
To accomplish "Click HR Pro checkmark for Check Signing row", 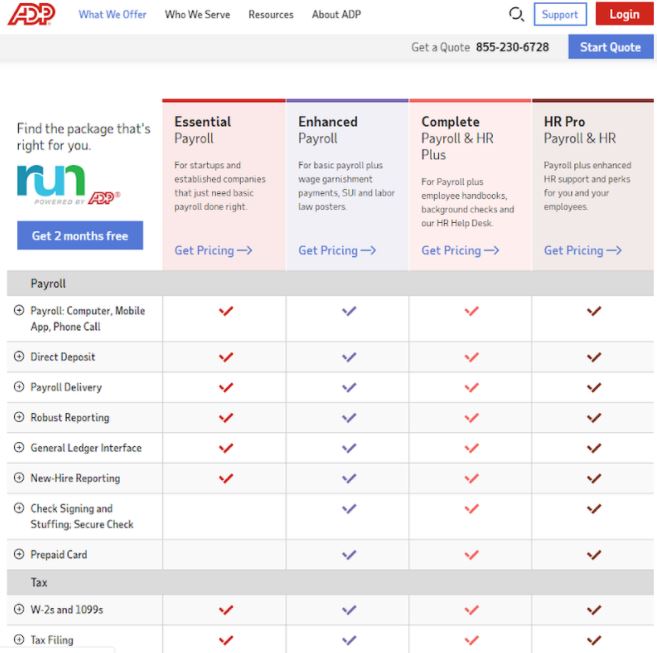I will [594, 509].
